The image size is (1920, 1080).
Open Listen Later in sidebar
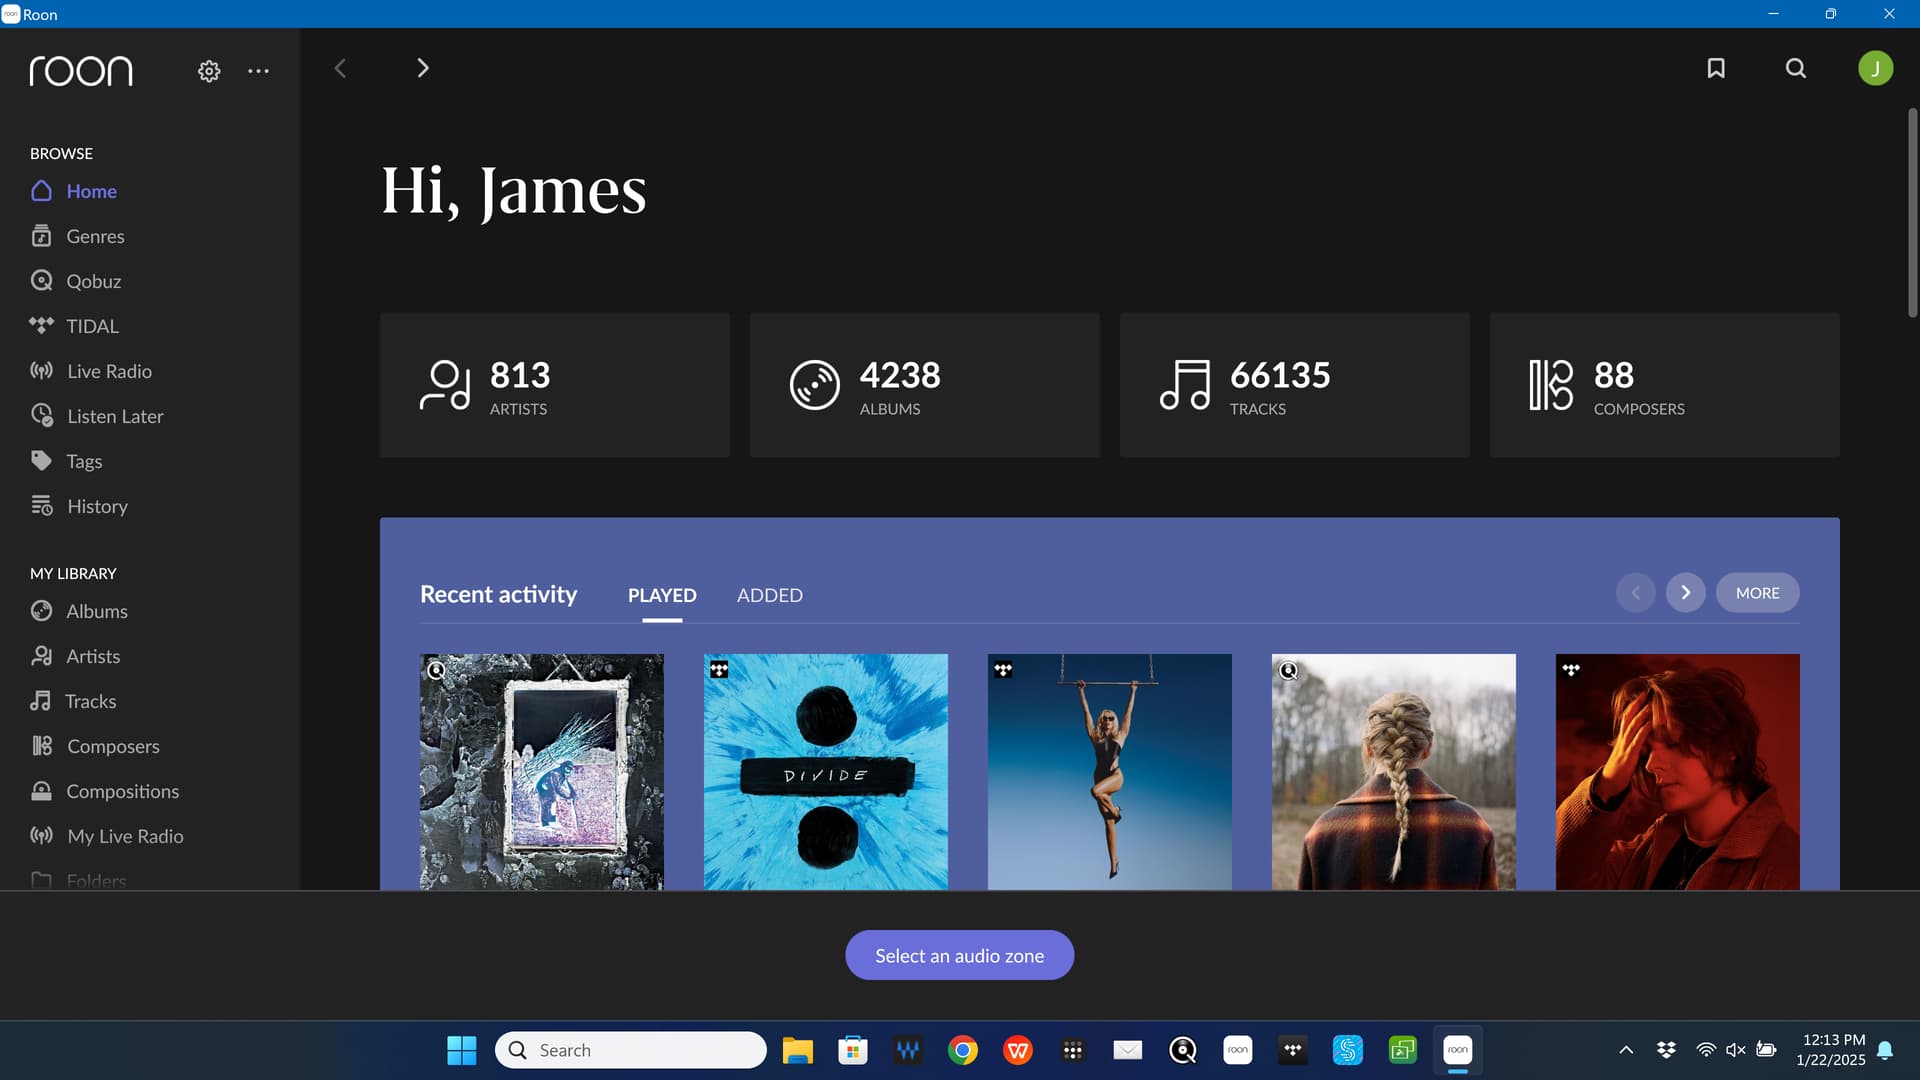tap(114, 416)
